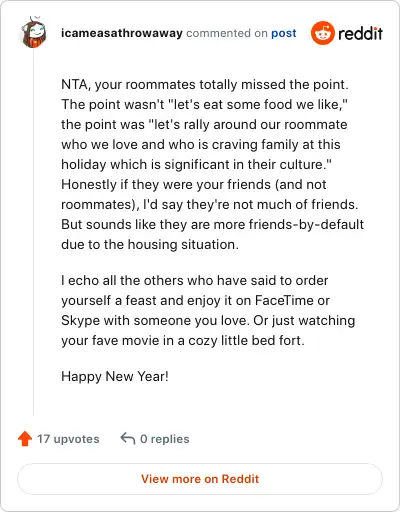The image size is (400, 512).
Task: Click the orange upvote arrow icon
Action: pos(25,439)
